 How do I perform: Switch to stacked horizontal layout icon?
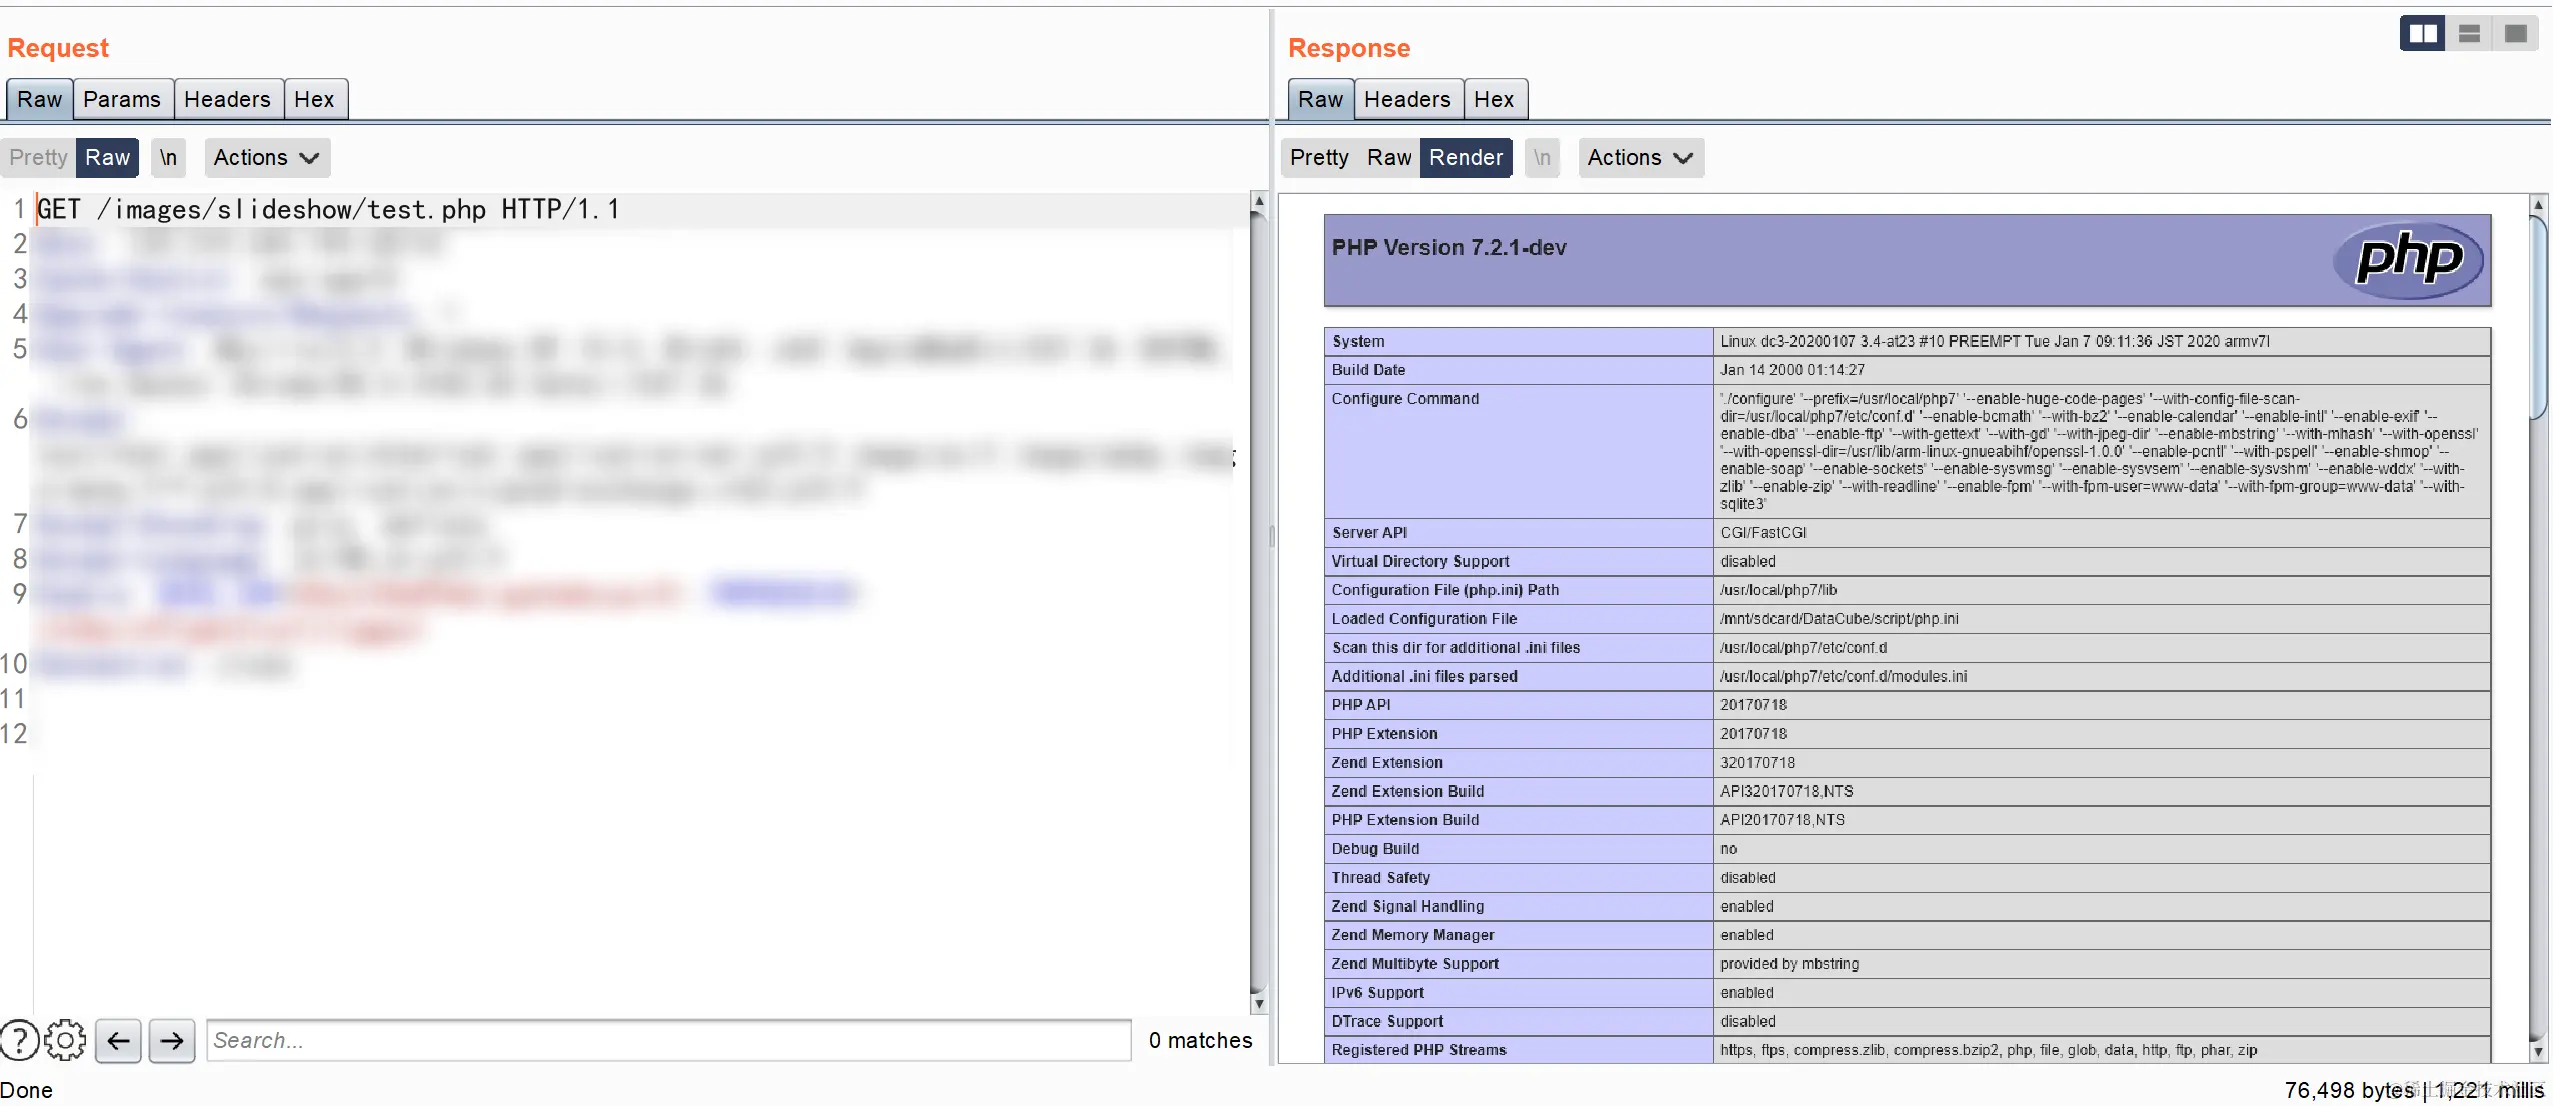pos(2469,34)
